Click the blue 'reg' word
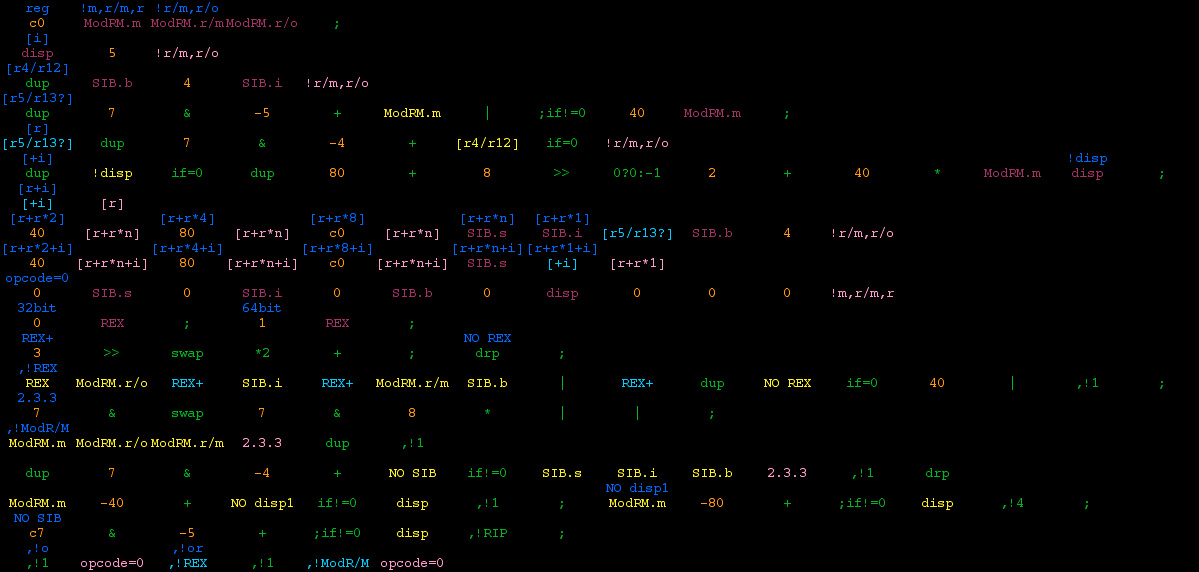 [x=37, y=8]
